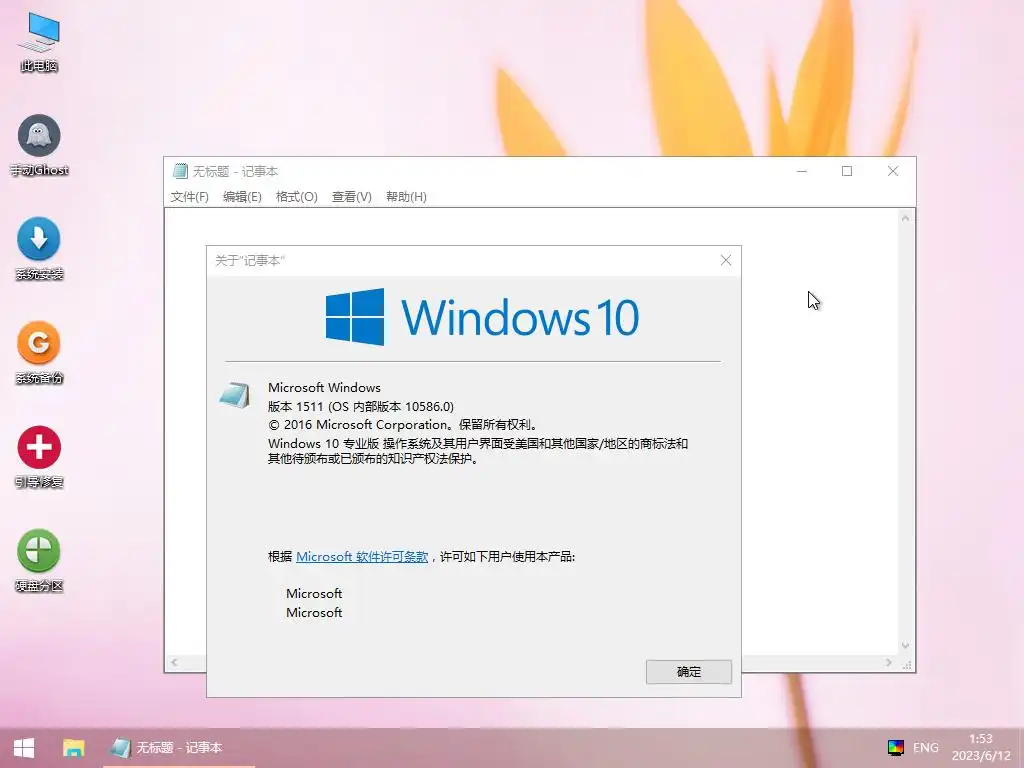
Task: Click Notepad vertical scrollbar up arrow
Action: coord(905,218)
